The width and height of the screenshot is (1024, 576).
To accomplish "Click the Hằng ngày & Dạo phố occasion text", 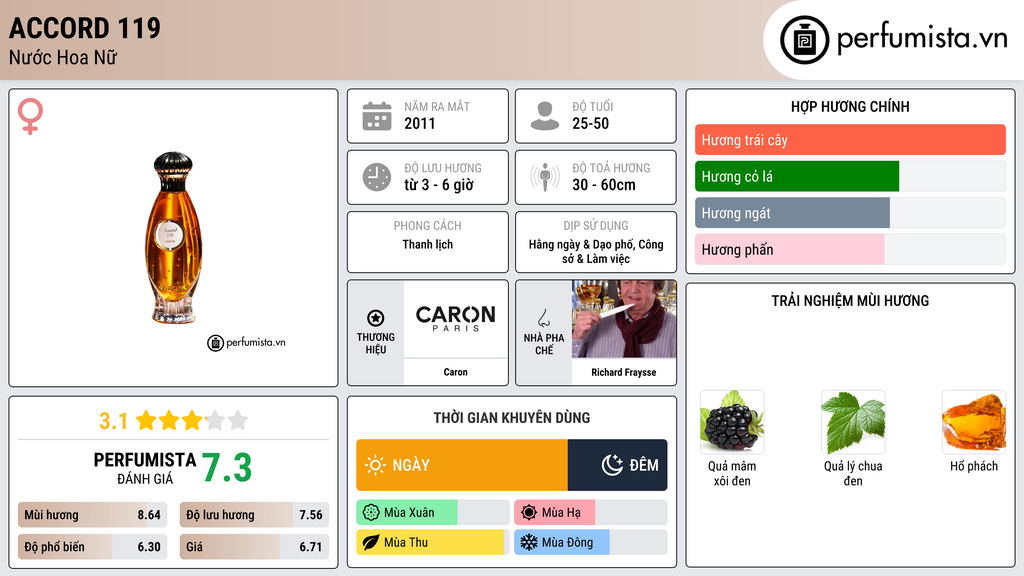I will [x=596, y=251].
